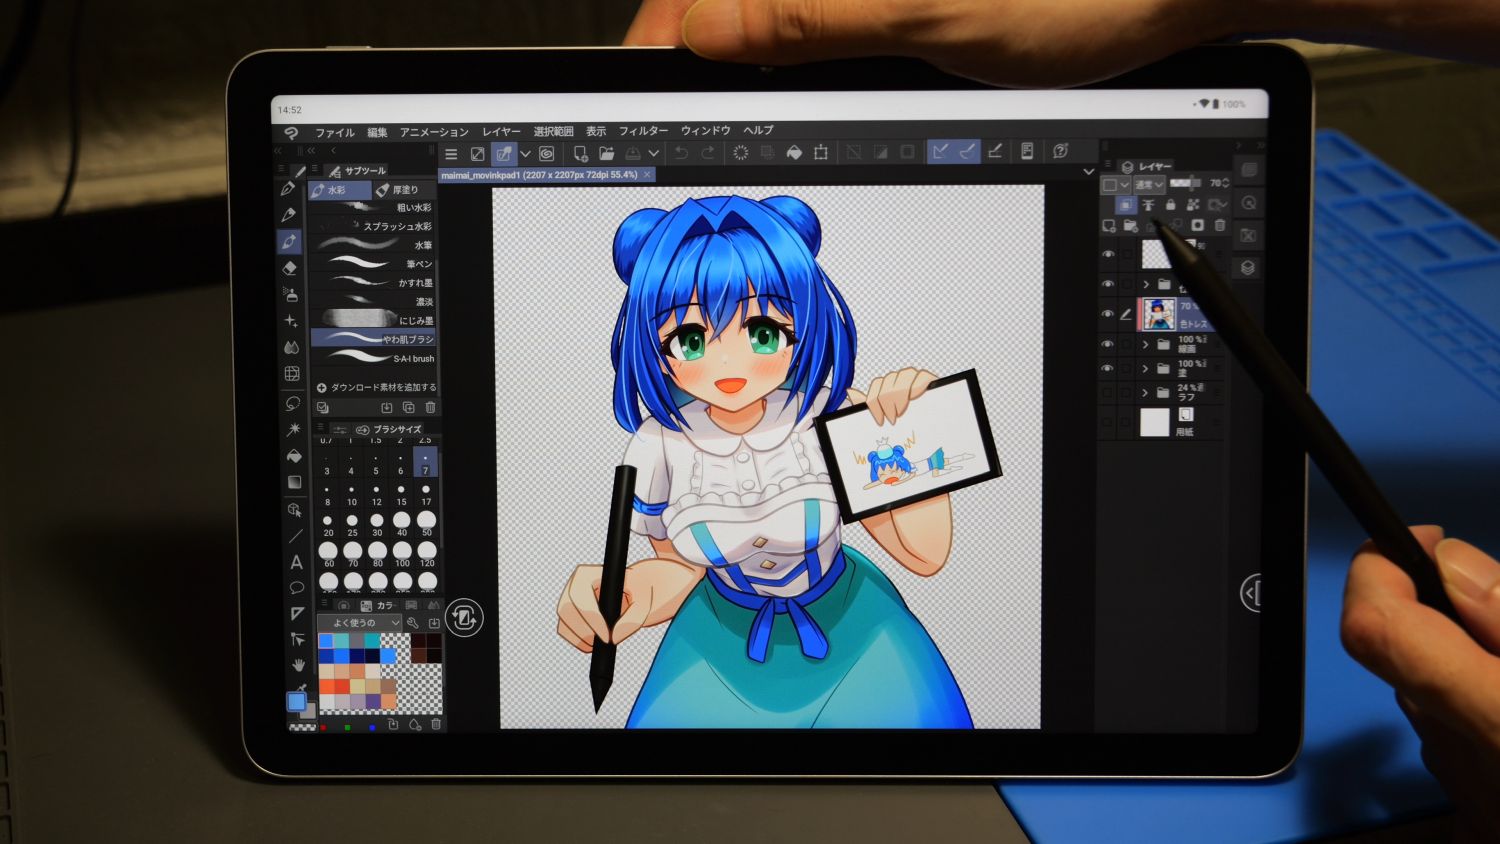Pick the orange-red swatch in color set
This screenshot has height=844, width=1500.
coord(342,686)
